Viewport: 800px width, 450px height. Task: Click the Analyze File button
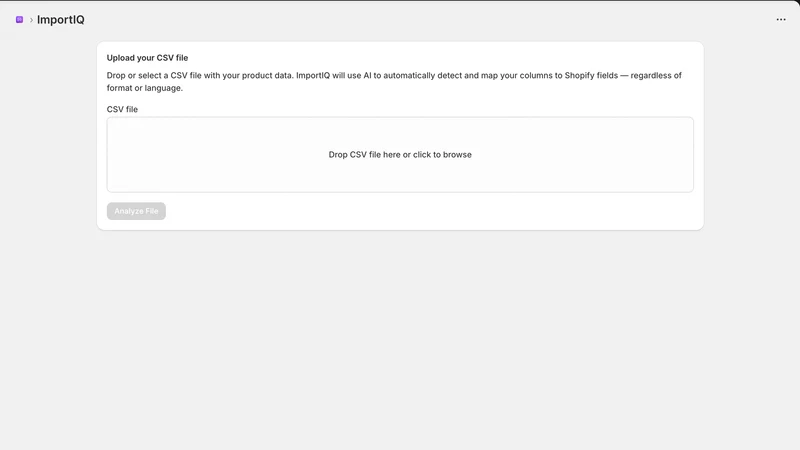(x=136, y=211)
